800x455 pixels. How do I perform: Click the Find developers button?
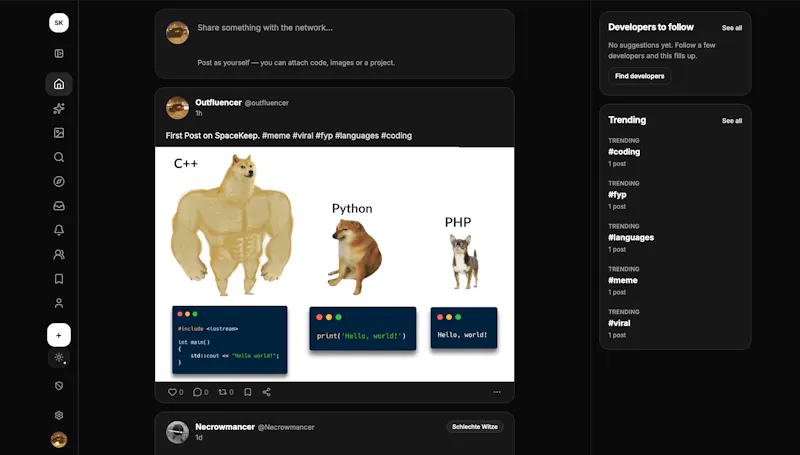coord(639,76)
